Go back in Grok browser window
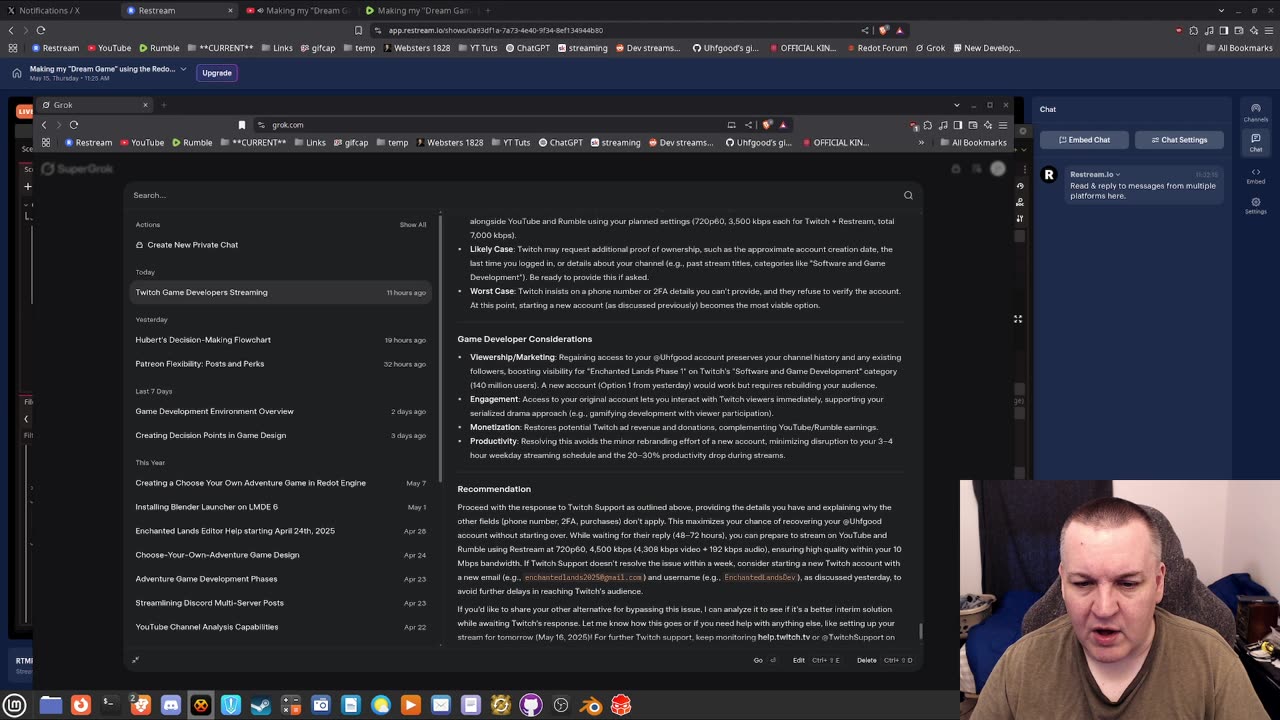Image resolution: width=1280 pixels, height=720 pixels. pos(44,125)
